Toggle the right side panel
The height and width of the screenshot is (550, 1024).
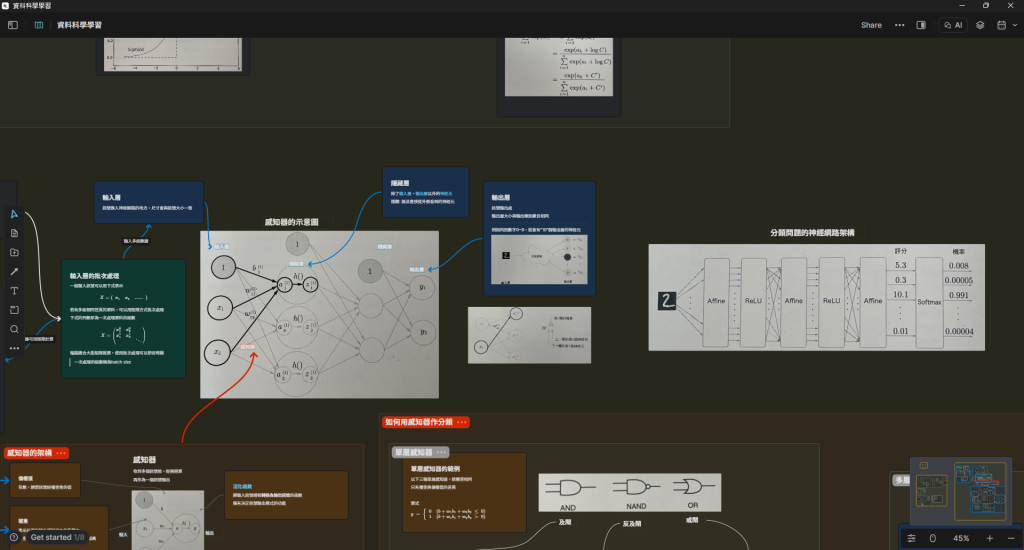921,25
